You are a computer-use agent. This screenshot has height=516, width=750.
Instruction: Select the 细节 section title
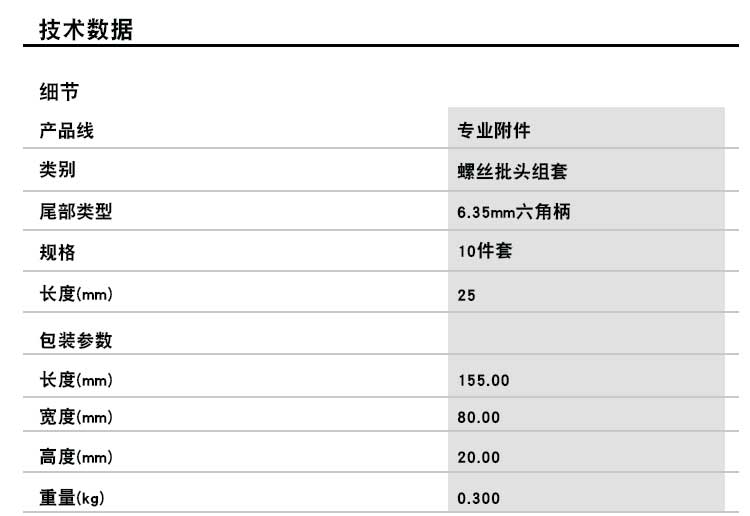pyautogui.click(x=59, y=93)
